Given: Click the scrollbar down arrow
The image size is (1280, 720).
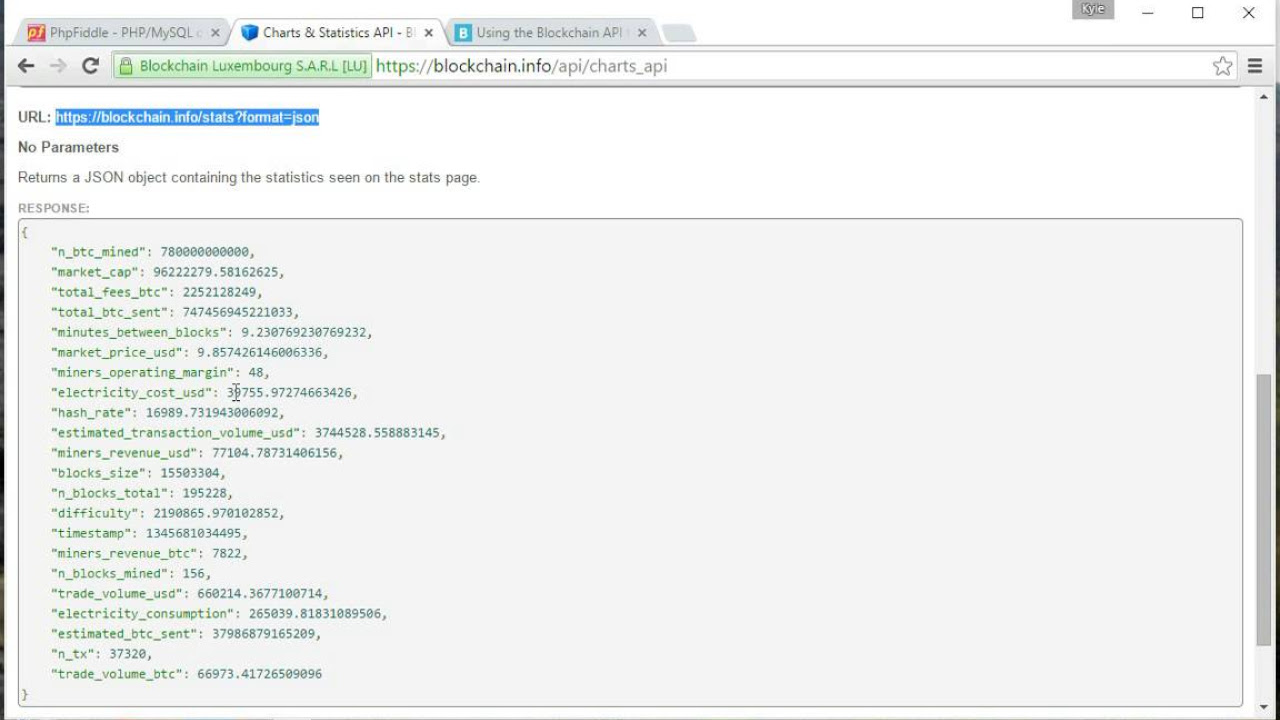Looking at the screenshot, I should click(1264, 708).
